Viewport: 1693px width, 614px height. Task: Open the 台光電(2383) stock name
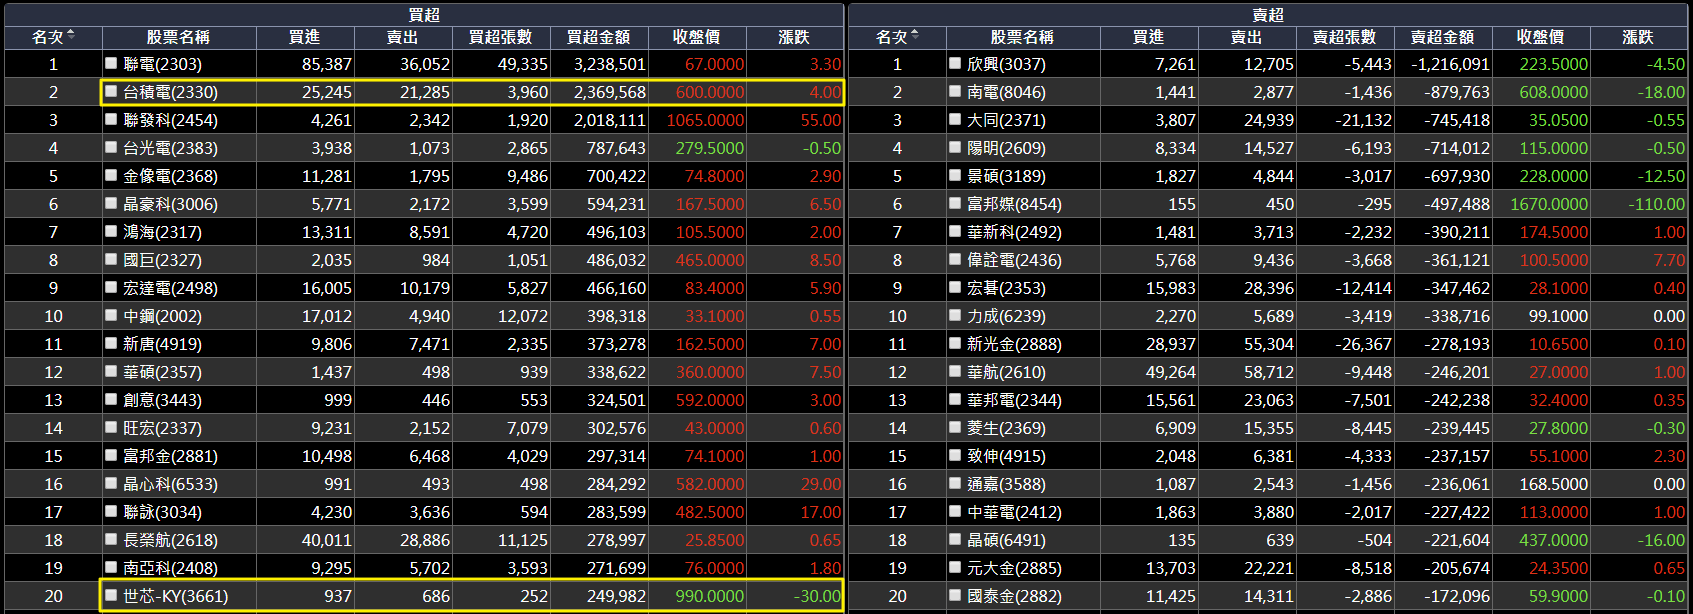(x=170, y=148)
